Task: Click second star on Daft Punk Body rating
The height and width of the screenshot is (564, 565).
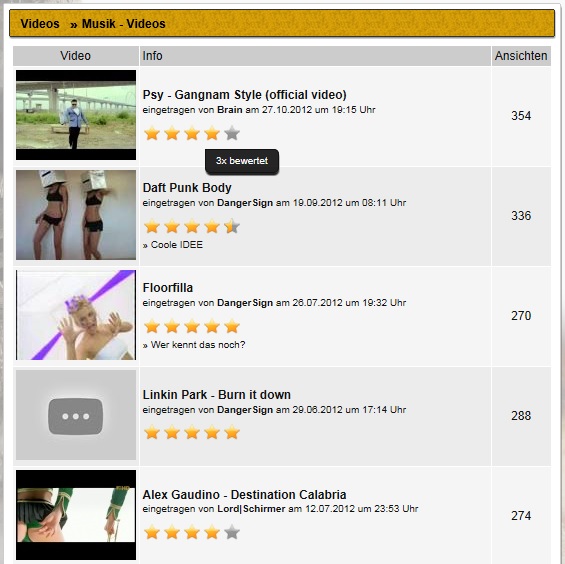Action: (x=172, y=227)
